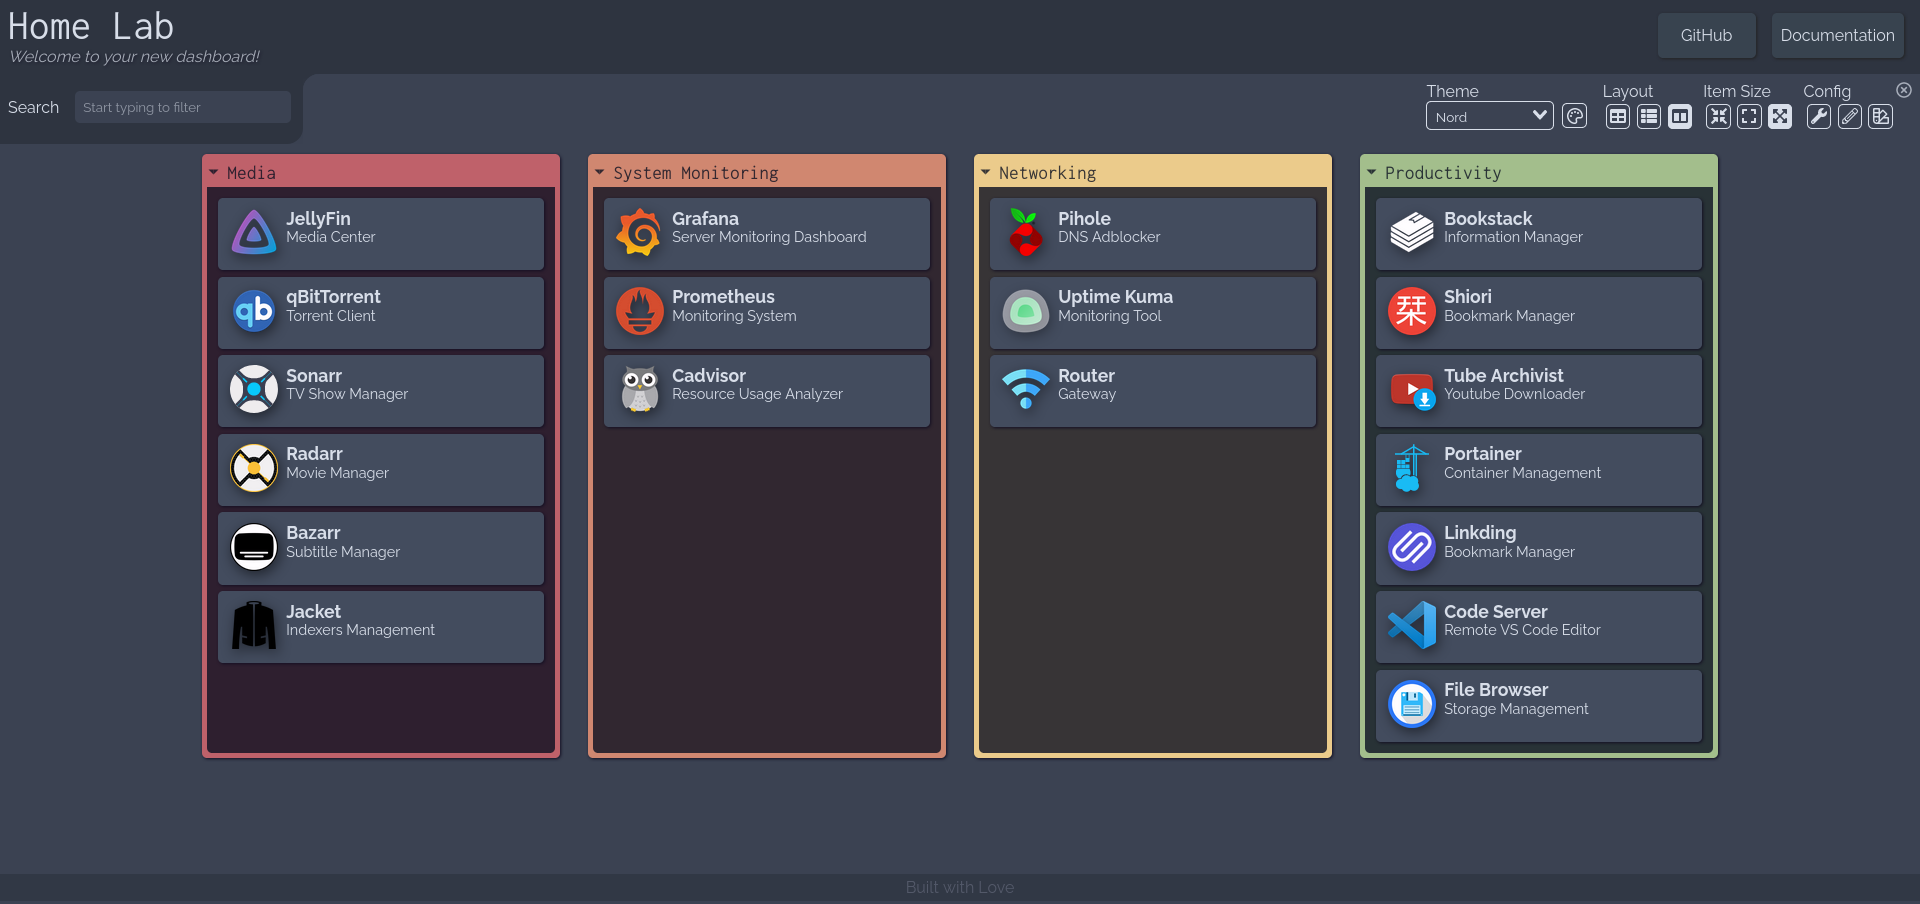This screenshot has height=904, width=1920.
Task: Open the Bazarr subtitle manager icon
Action: pos(254,548)
